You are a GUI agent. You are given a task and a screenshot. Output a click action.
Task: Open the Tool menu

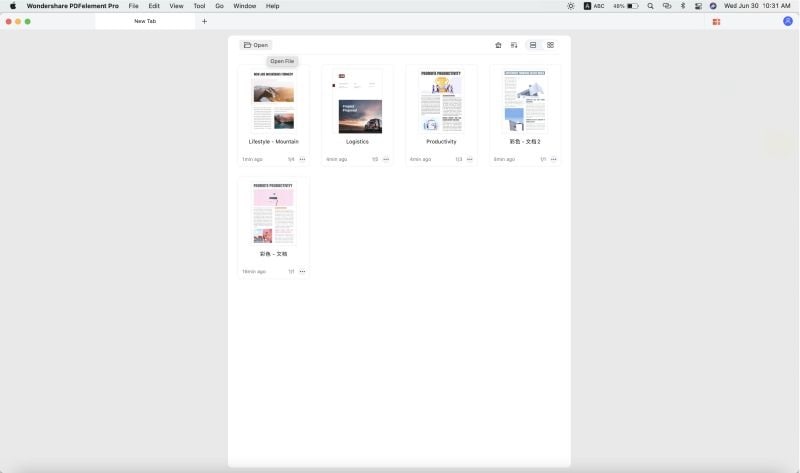click(199, 6)
